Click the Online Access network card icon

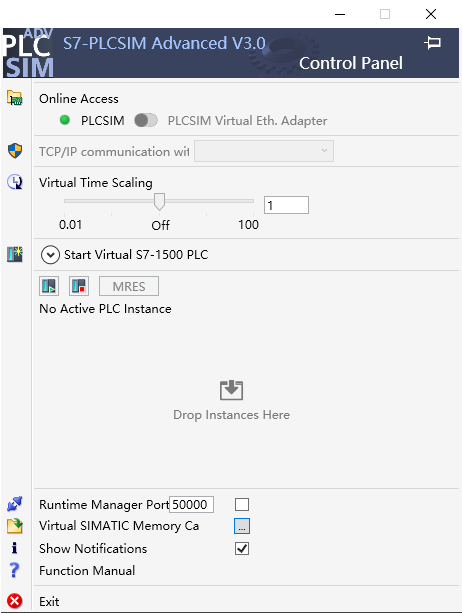14,98
